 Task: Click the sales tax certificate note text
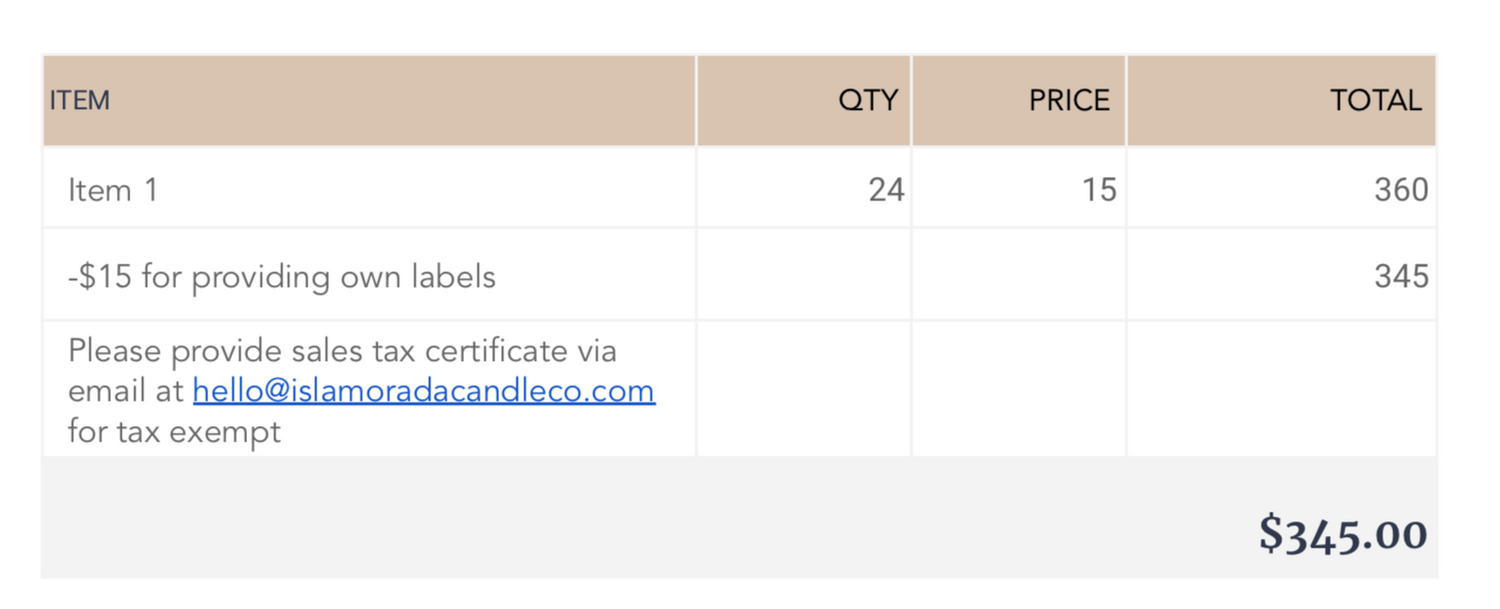[361, 391]
